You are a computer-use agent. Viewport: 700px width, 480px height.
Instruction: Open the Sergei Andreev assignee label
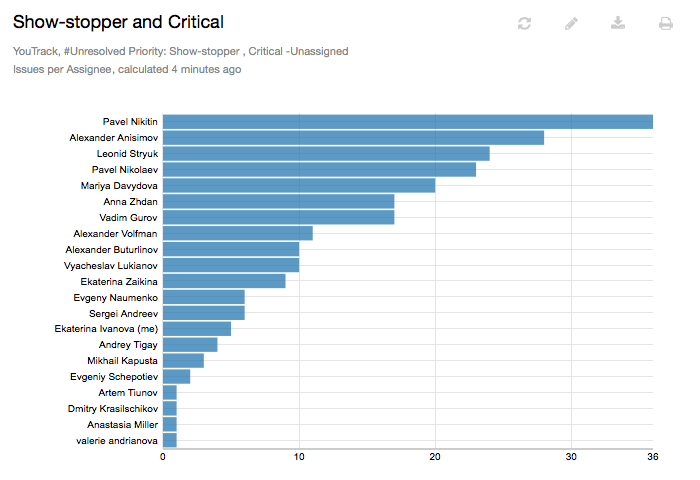coord(123,313)
